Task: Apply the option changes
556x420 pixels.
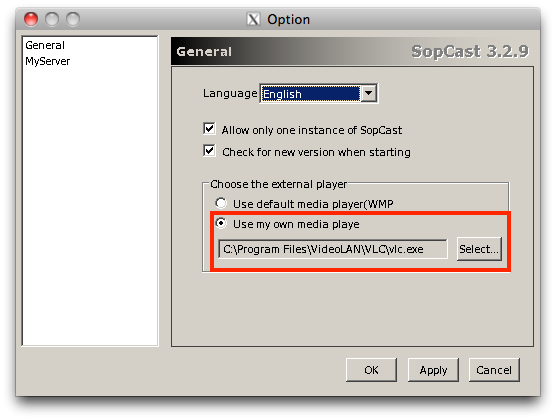Action: (433, 370)
